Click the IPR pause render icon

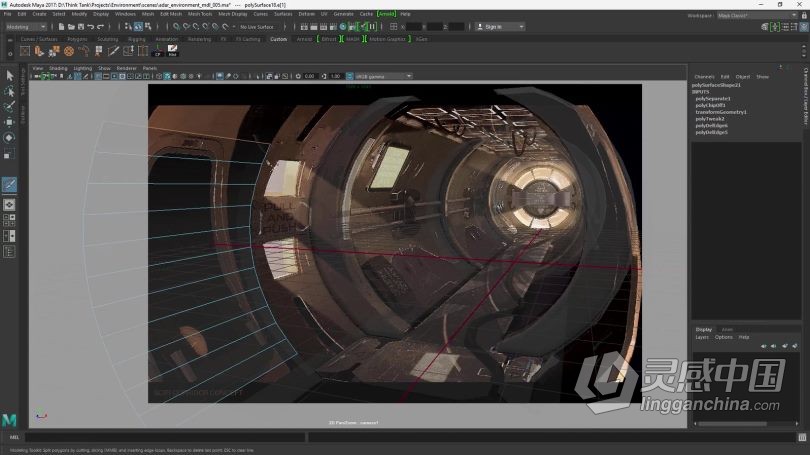coord(372,26)
